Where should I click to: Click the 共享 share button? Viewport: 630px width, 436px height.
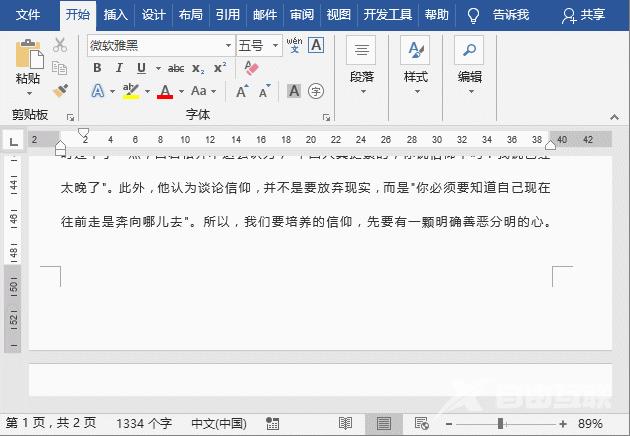(x=583, y=15)
